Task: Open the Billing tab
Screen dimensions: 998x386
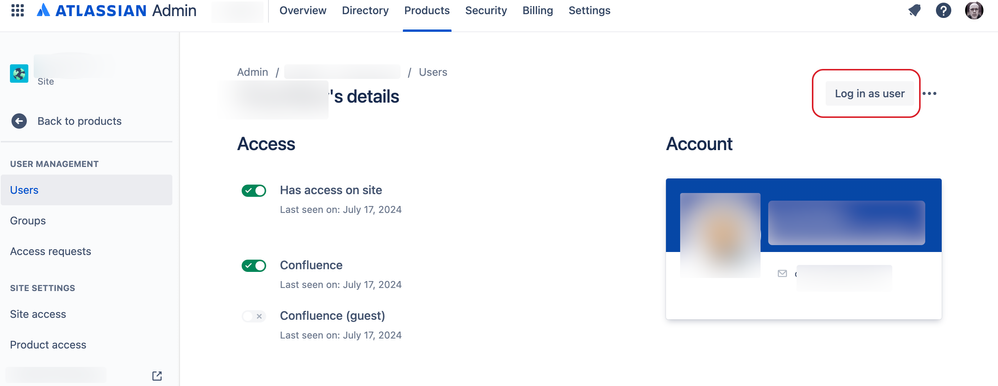Action: pyautogui.click(x=538, y=10)
